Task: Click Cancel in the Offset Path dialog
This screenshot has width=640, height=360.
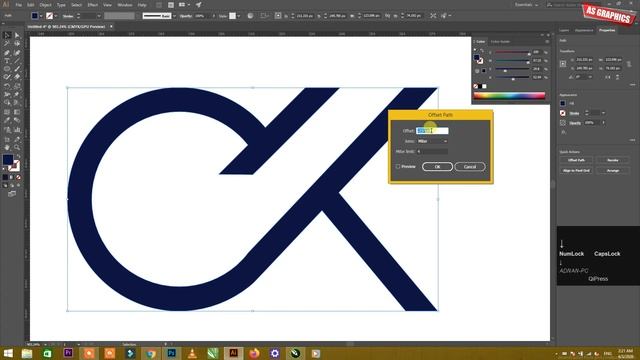Action: pyautogui.click(x=470, y=167)
